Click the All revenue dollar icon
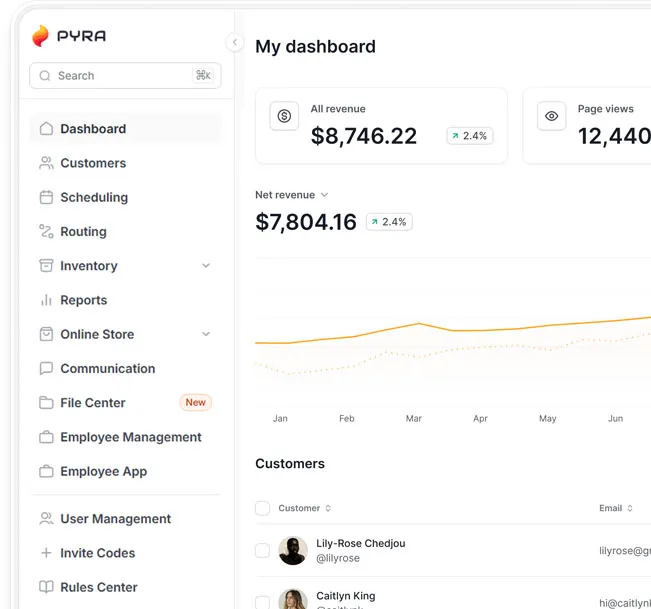The width and height of the screenshot is (651, 609). click(284, 116)
